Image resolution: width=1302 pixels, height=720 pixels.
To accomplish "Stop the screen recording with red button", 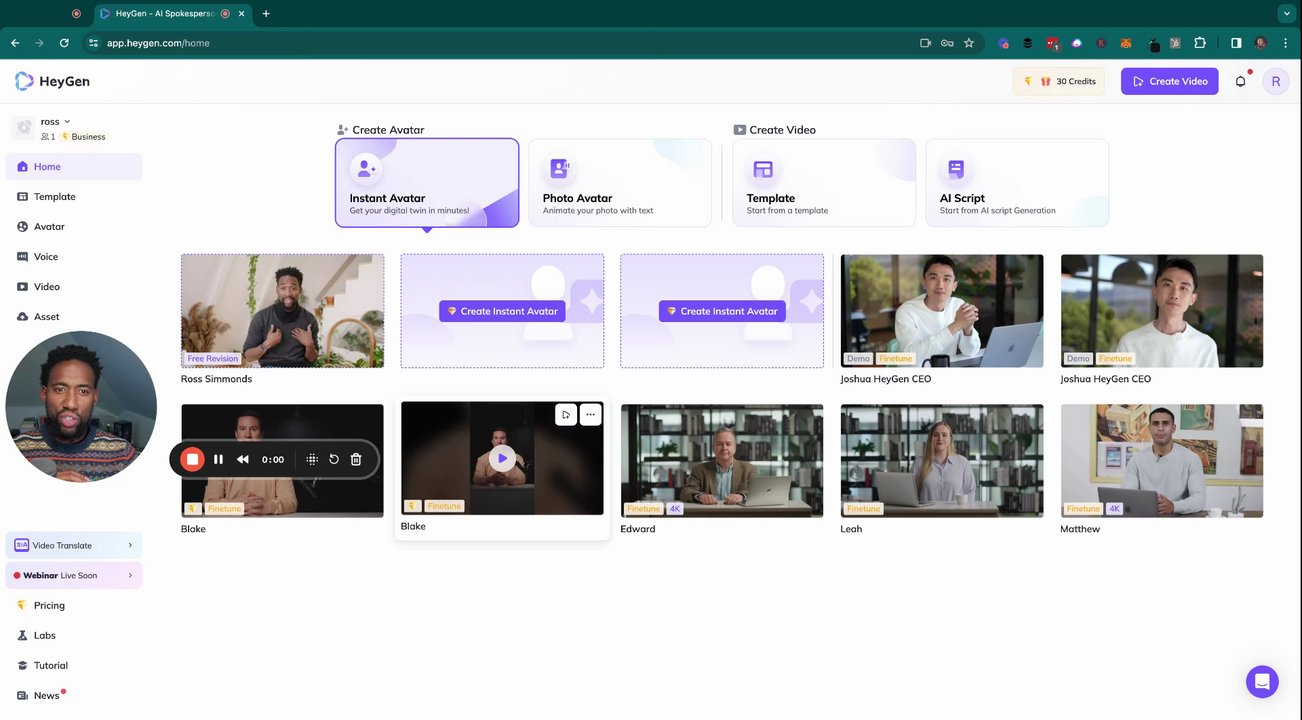I will click(x=192, y=459).
